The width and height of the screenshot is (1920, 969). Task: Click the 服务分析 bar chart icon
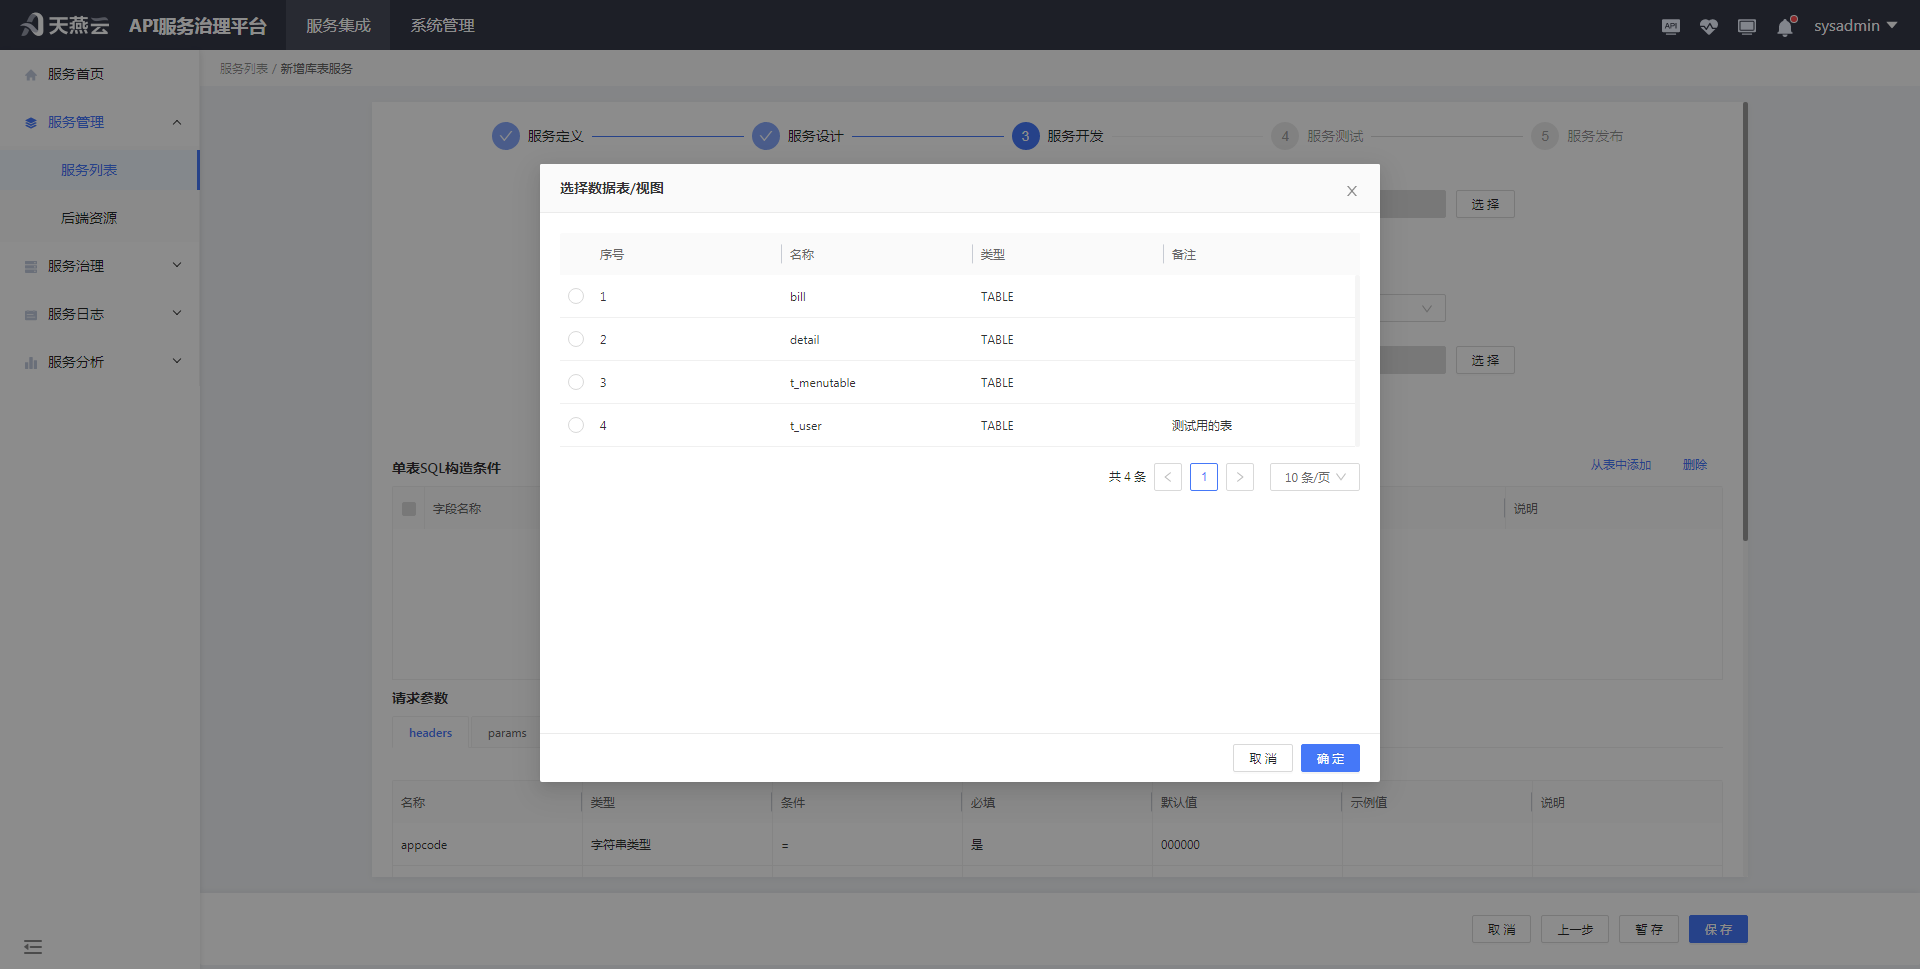pyautogui.click(x=30, y=361)
